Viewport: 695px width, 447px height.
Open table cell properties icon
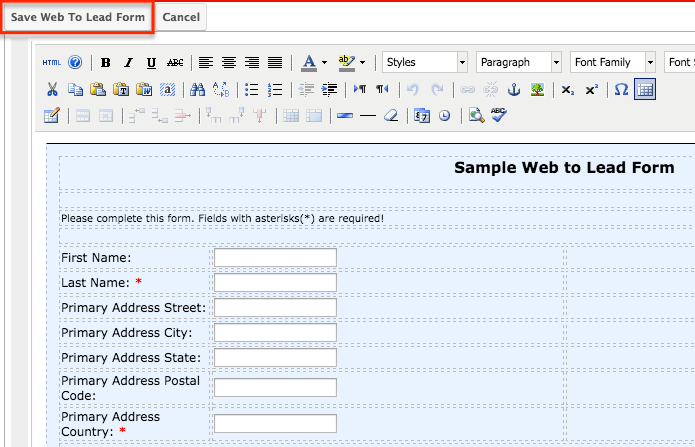(106, 116)
